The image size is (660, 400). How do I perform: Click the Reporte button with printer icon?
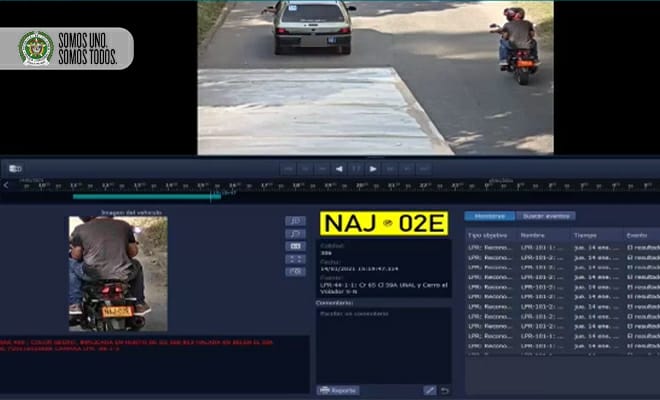[338, 389]
